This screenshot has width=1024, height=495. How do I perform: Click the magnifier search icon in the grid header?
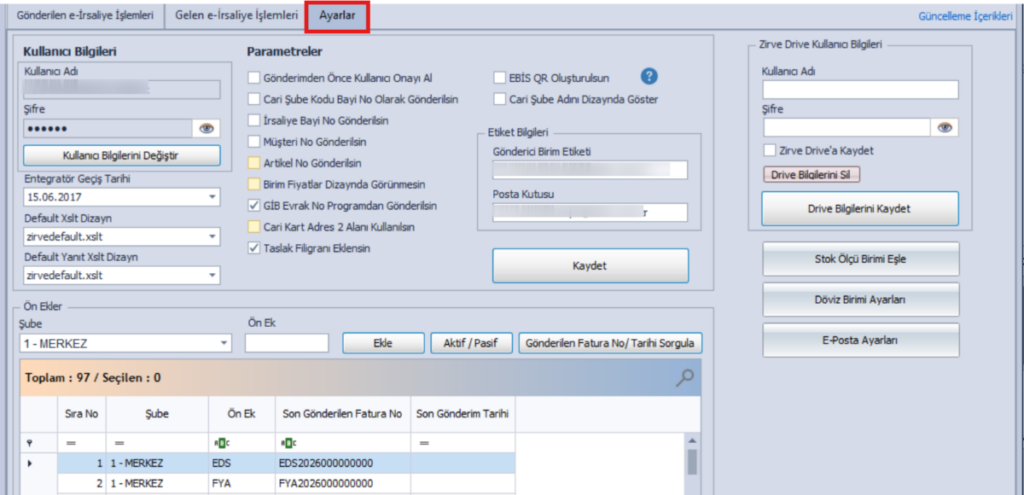point(684,377)
